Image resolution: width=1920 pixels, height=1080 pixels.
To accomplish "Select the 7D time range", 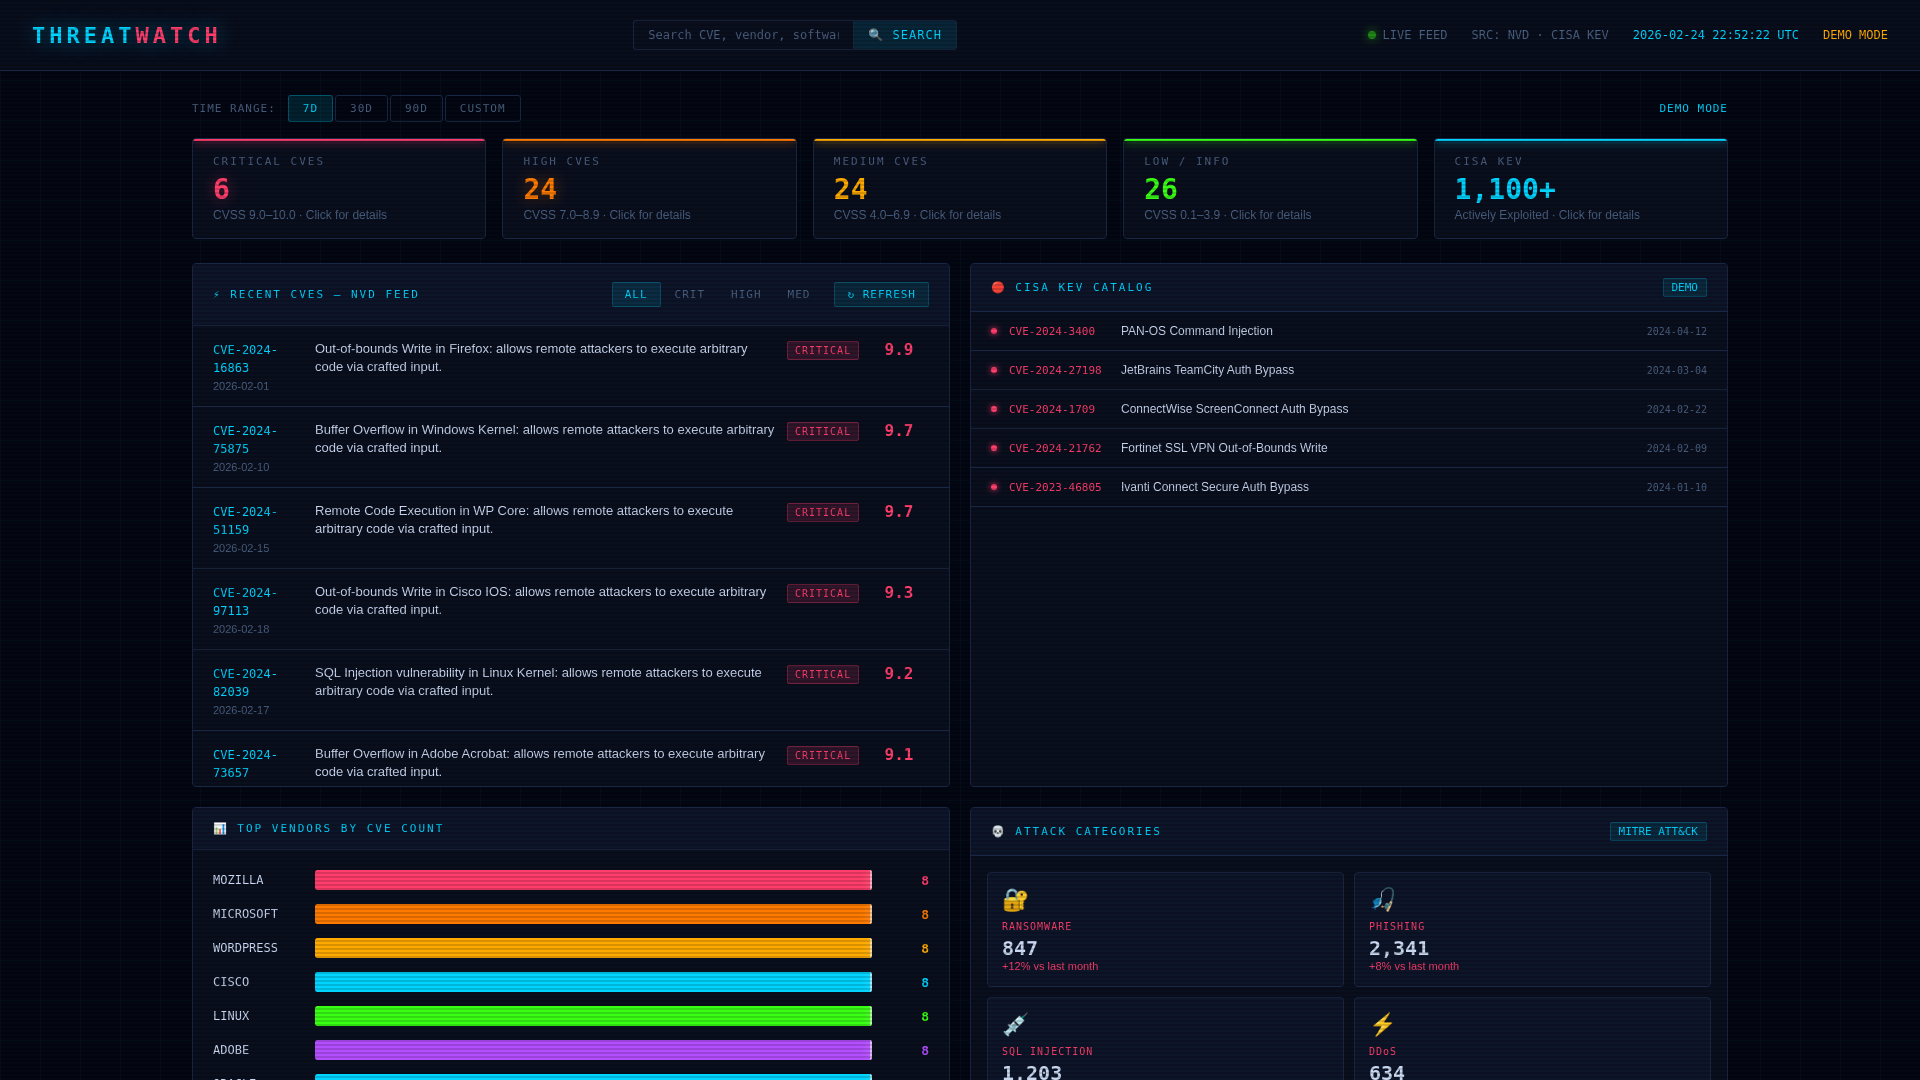I will tap(310, 109).
